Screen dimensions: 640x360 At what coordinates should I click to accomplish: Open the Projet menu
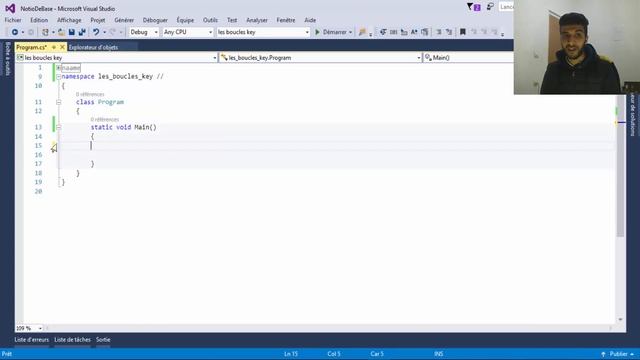98,20
